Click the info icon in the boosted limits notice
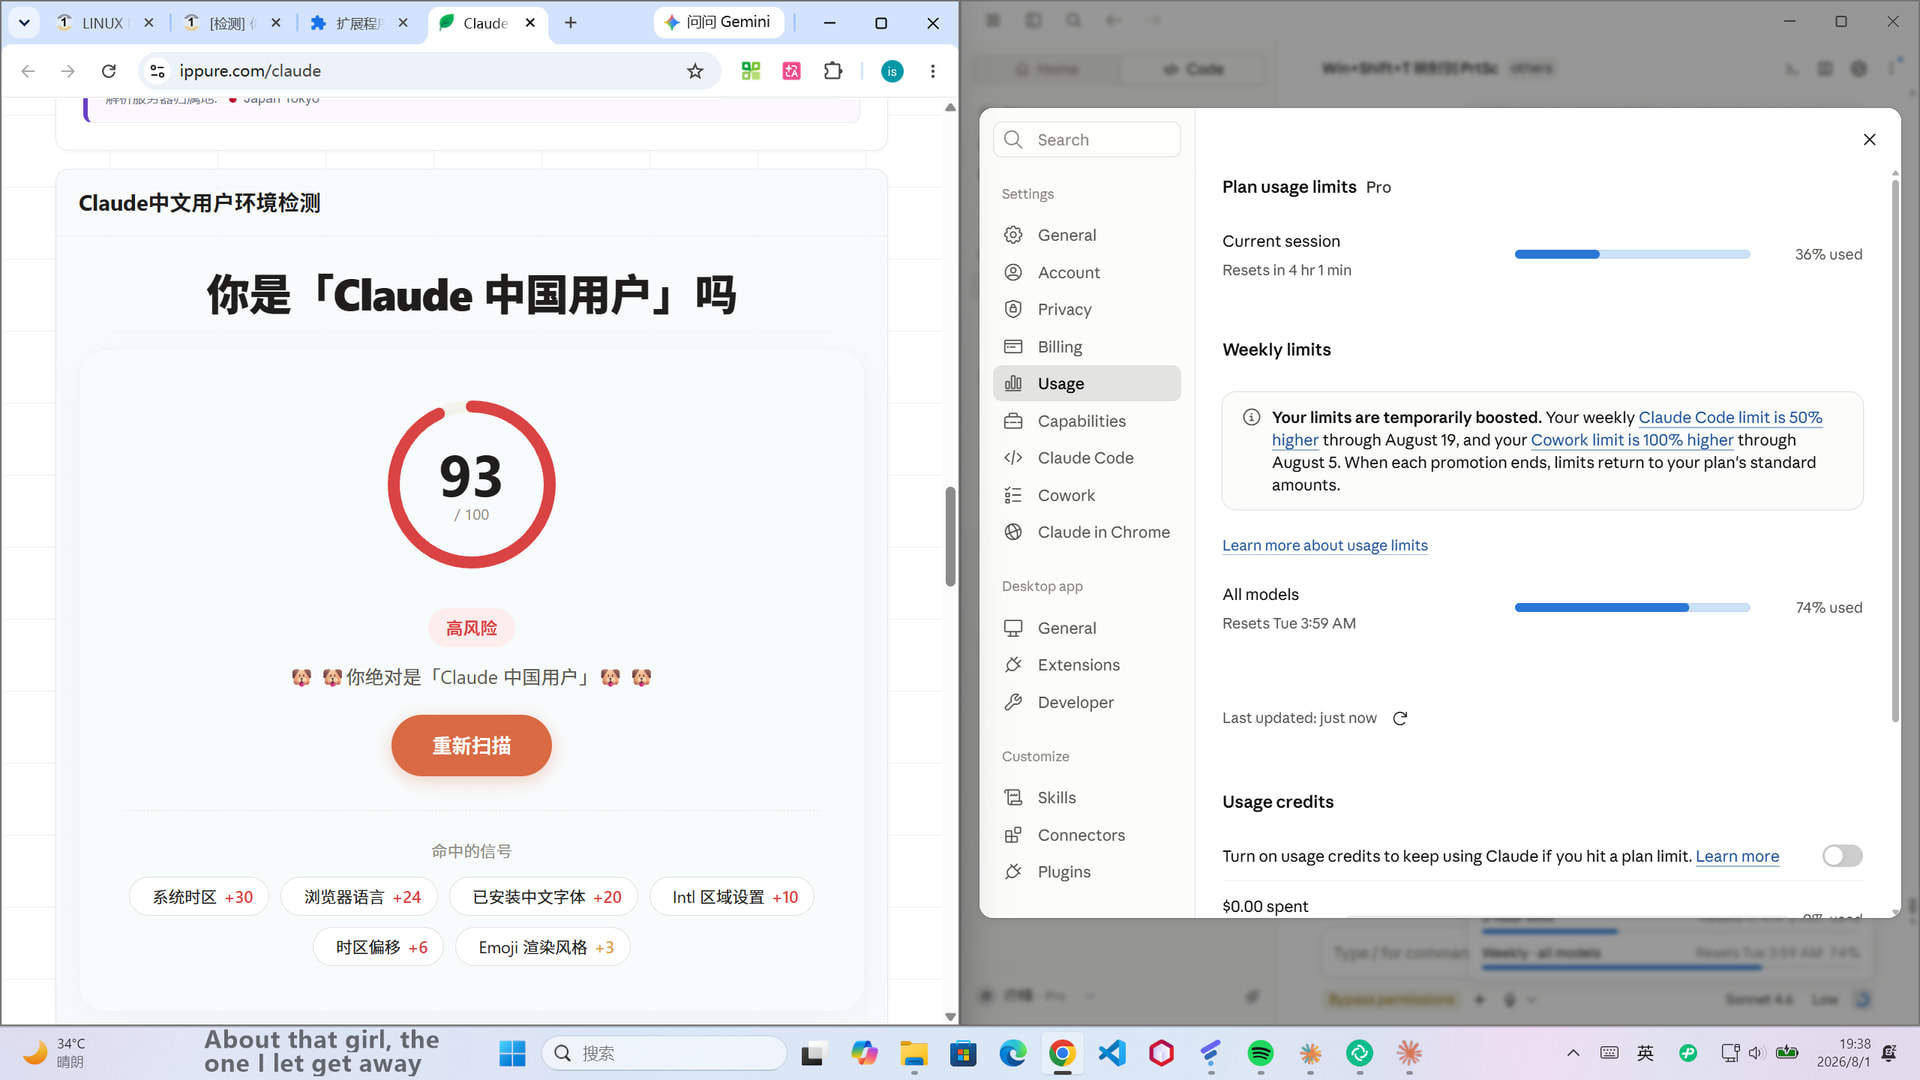Image resolution: width=1920 pixels, height=1080 pixels. pyautogui.click(x=1251, y=417)
